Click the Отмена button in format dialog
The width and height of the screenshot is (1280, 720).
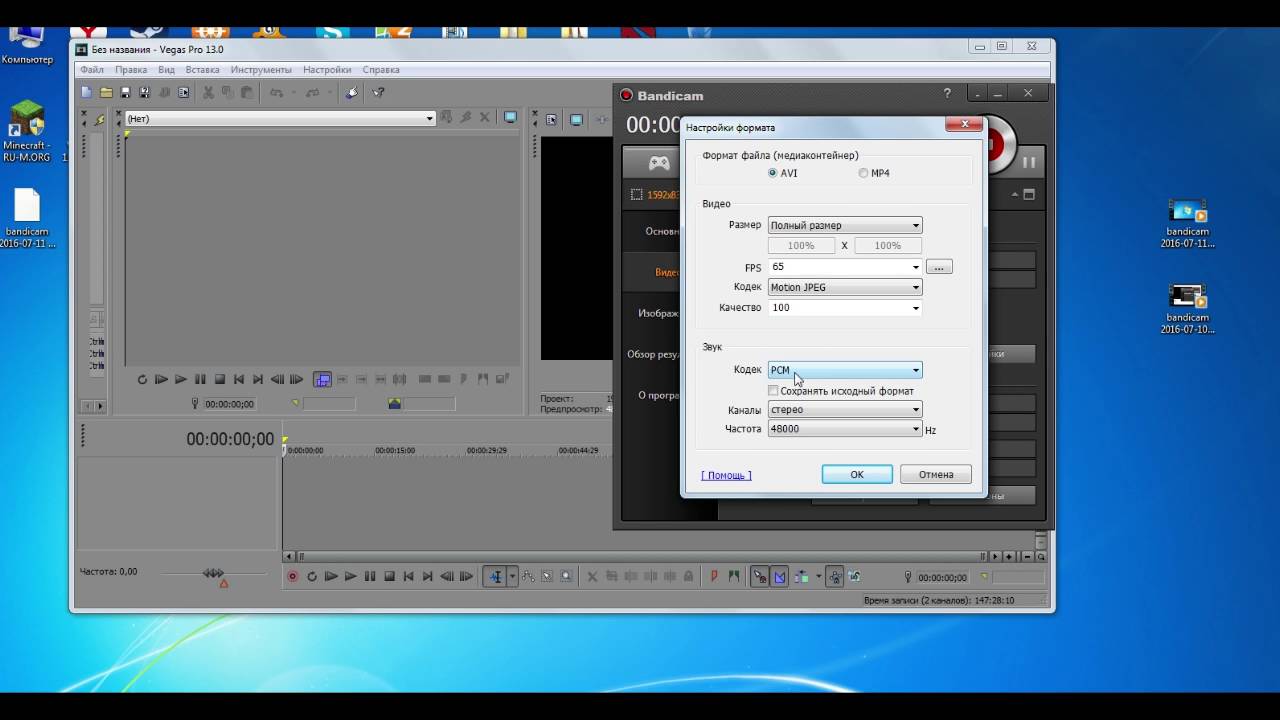[x=936, y=474]
